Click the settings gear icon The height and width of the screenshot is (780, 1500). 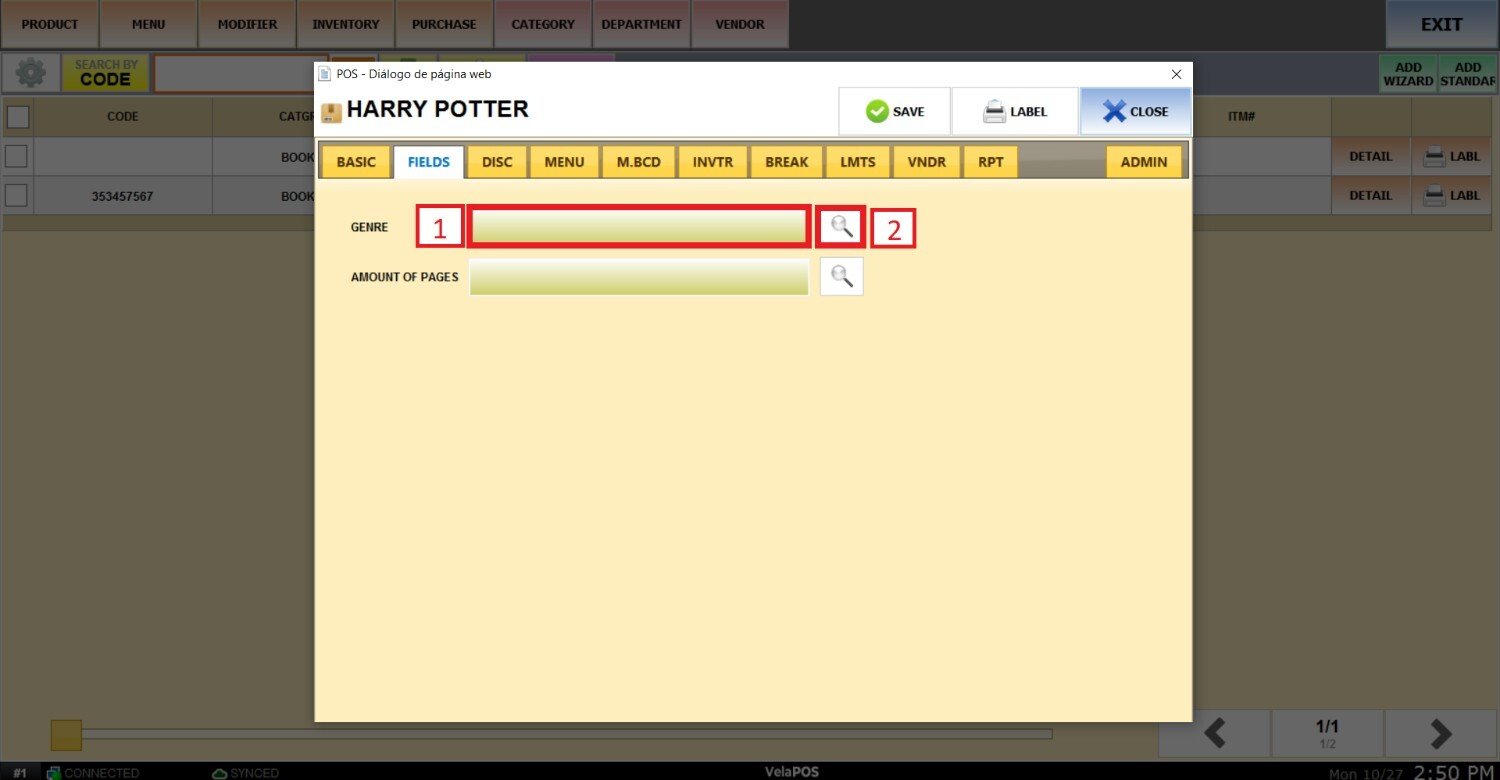pos(30,73)
